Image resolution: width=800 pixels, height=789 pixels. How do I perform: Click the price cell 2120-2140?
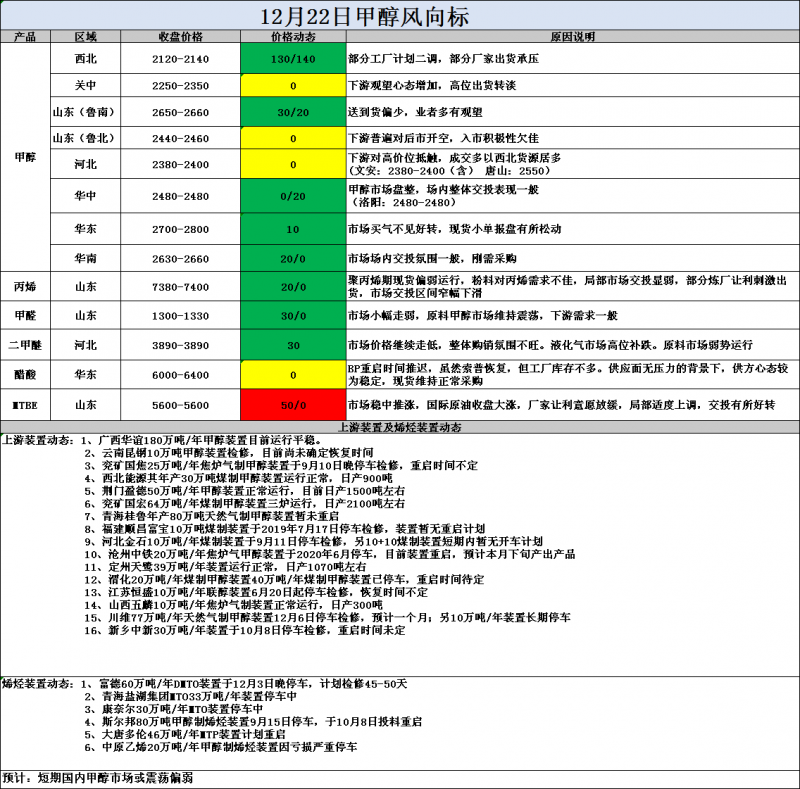[x=180, y=59]
